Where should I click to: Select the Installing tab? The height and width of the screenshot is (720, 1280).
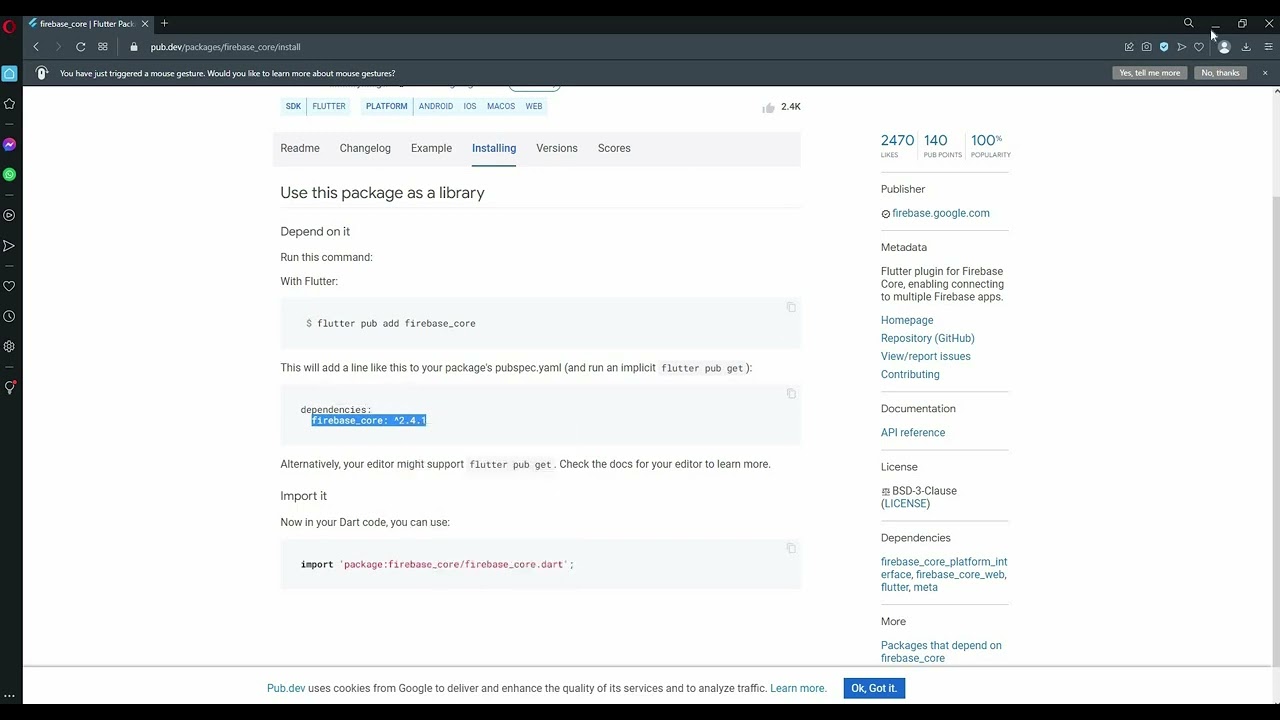[494, 148]
